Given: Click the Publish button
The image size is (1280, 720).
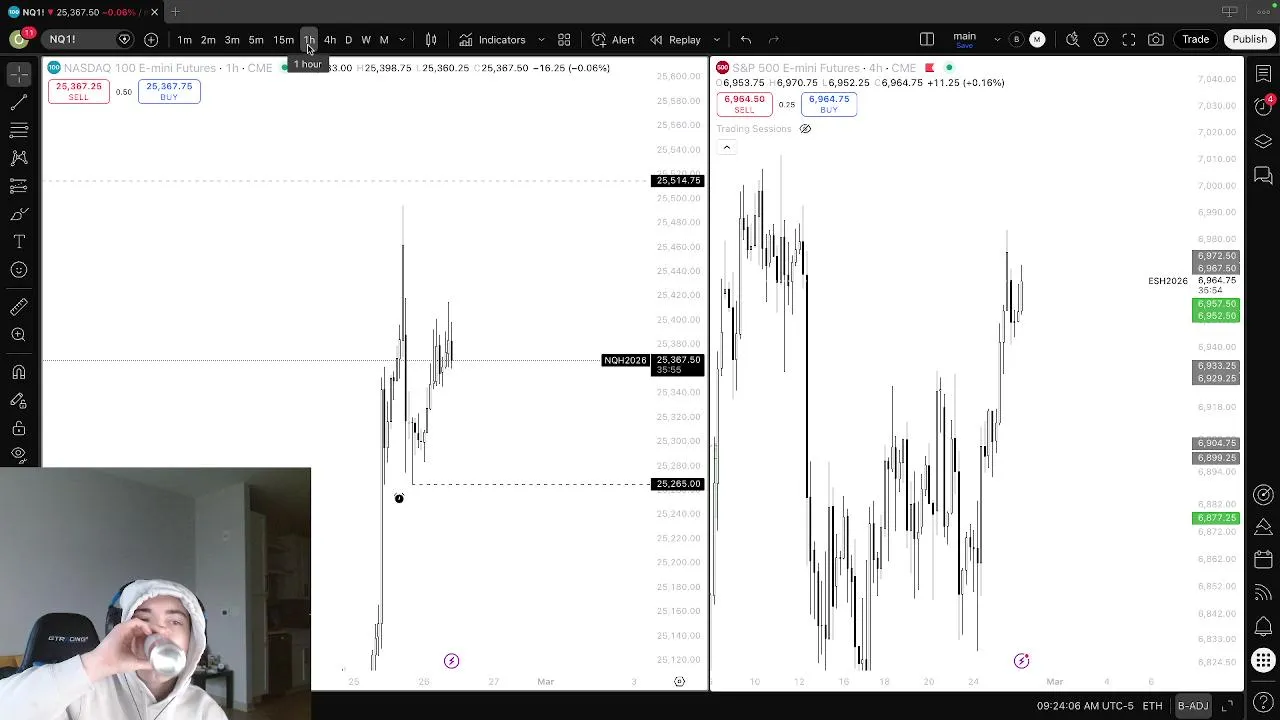Looking at the screenshot, I should [x=1249, y=40].
